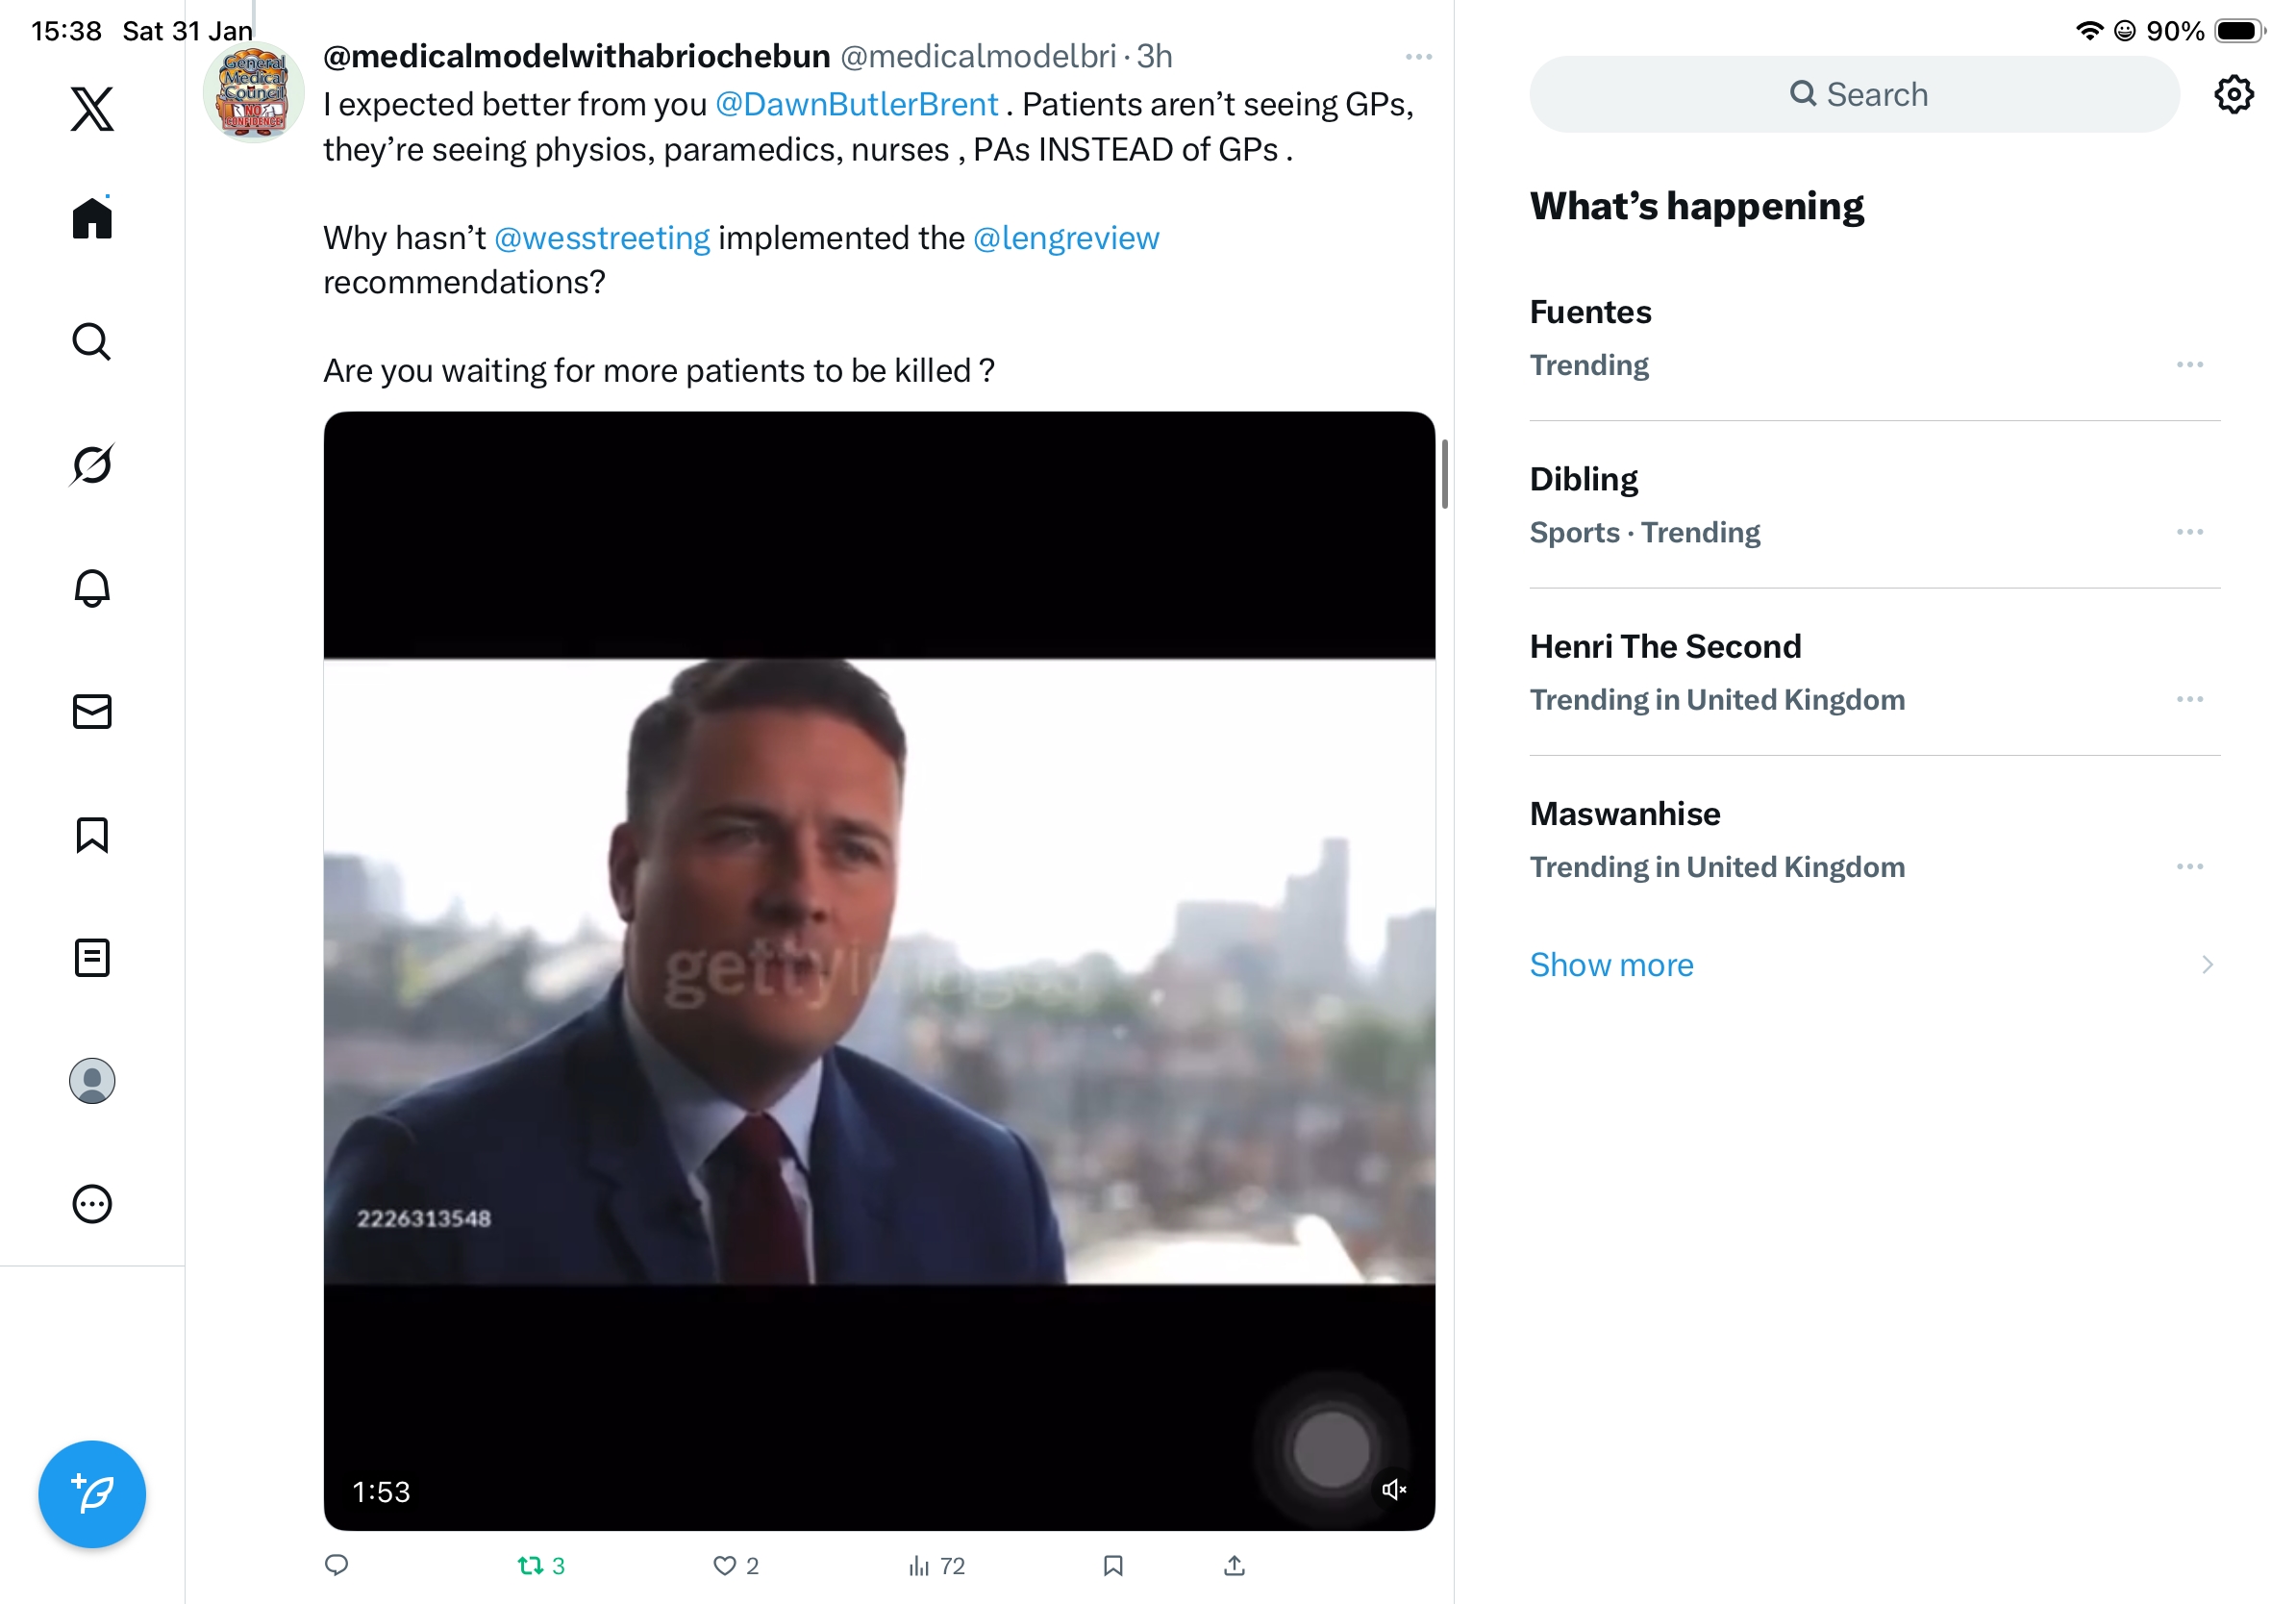
Task: Open the Grok icon in the sidebar
Action: (x=92, y=464)
